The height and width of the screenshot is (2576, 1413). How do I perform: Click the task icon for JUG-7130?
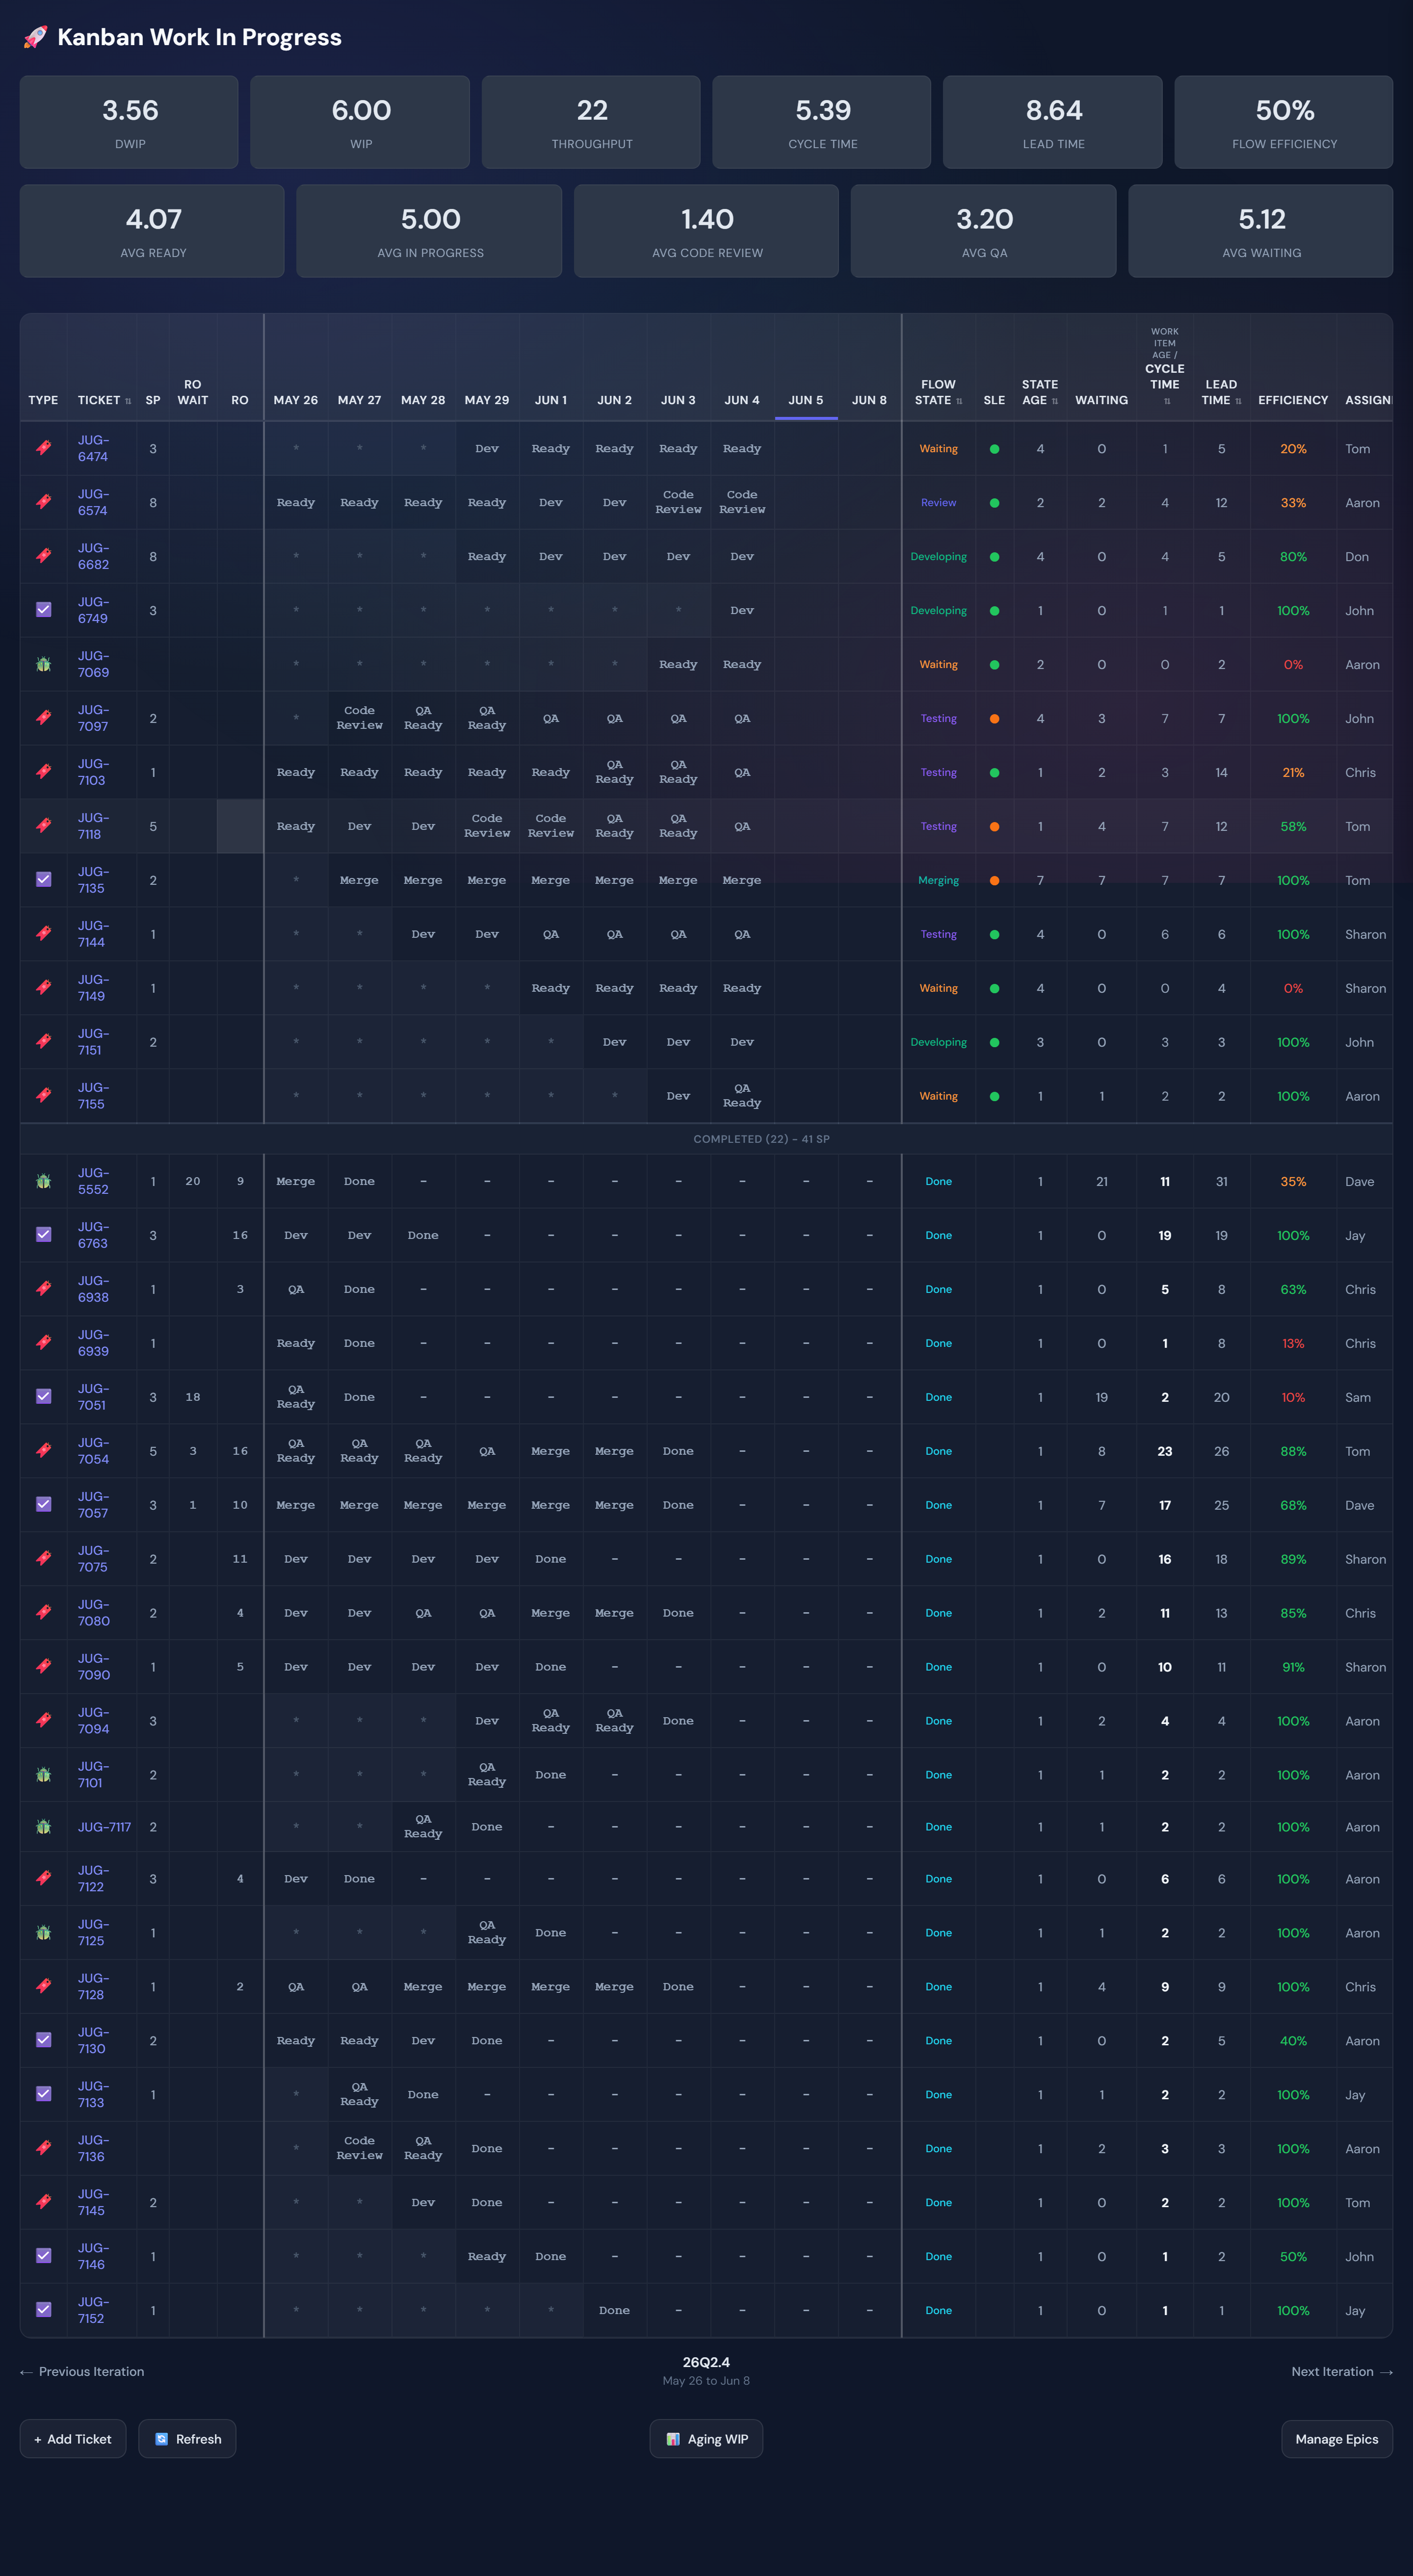click(x=43, y=2041)
